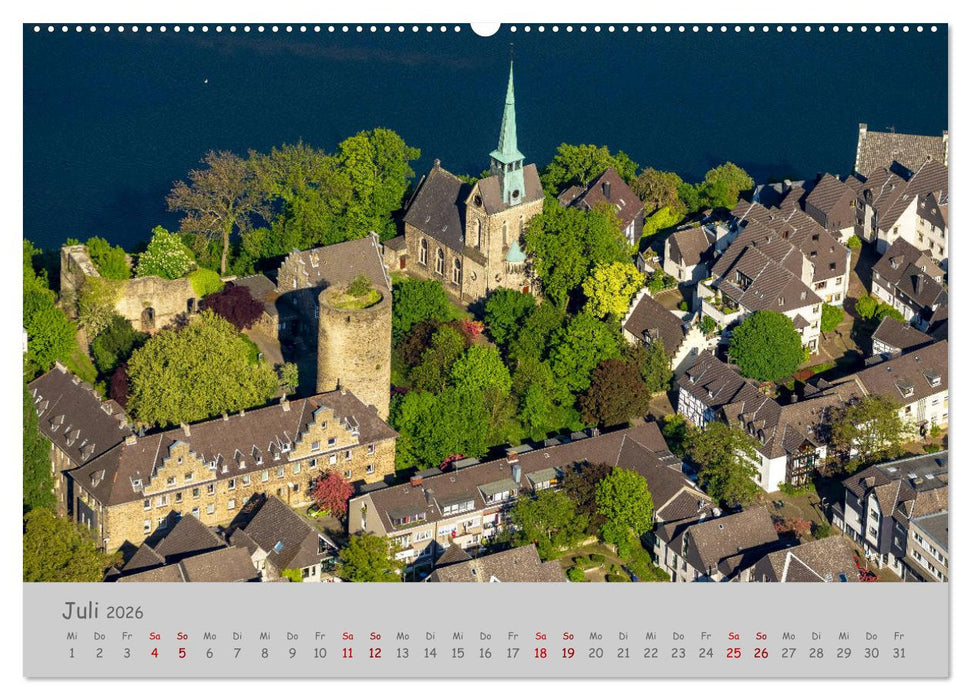Select Saturday the 18th
The height and width of the screenshot is (700, 971).
pyautogui.click(x=540, y=653)
